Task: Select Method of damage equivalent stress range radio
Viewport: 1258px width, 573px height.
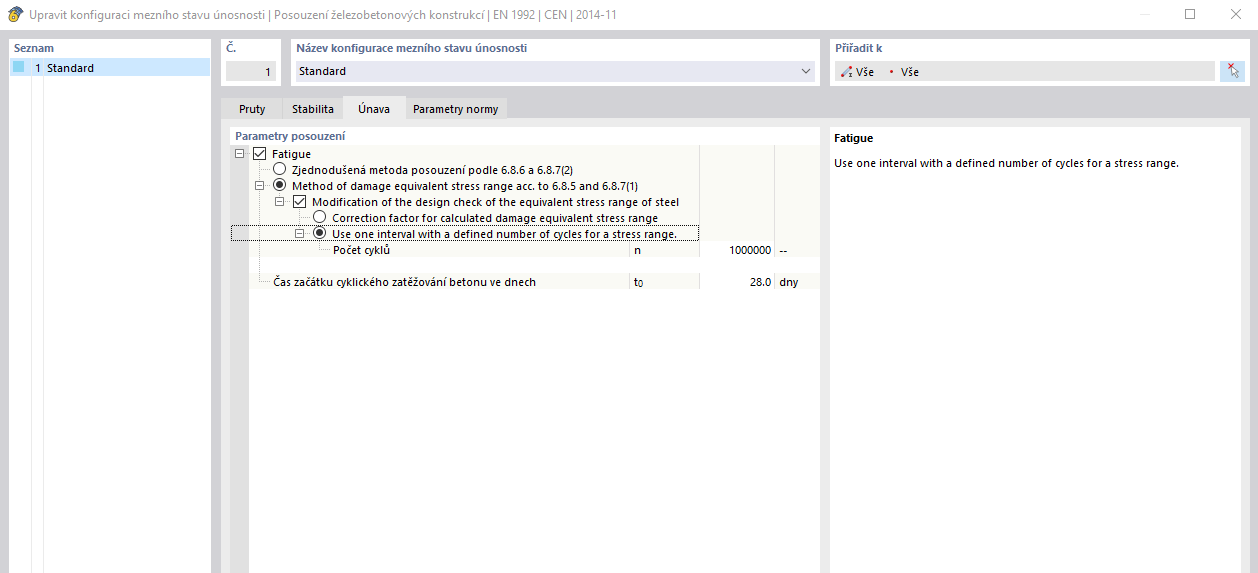Action: click(x=280, y=186)
